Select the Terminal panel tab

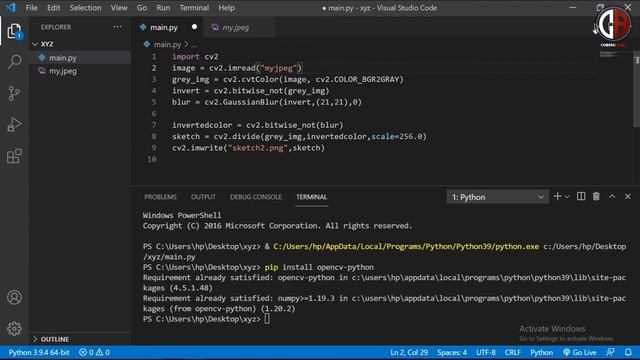click(x=311, y=197)
